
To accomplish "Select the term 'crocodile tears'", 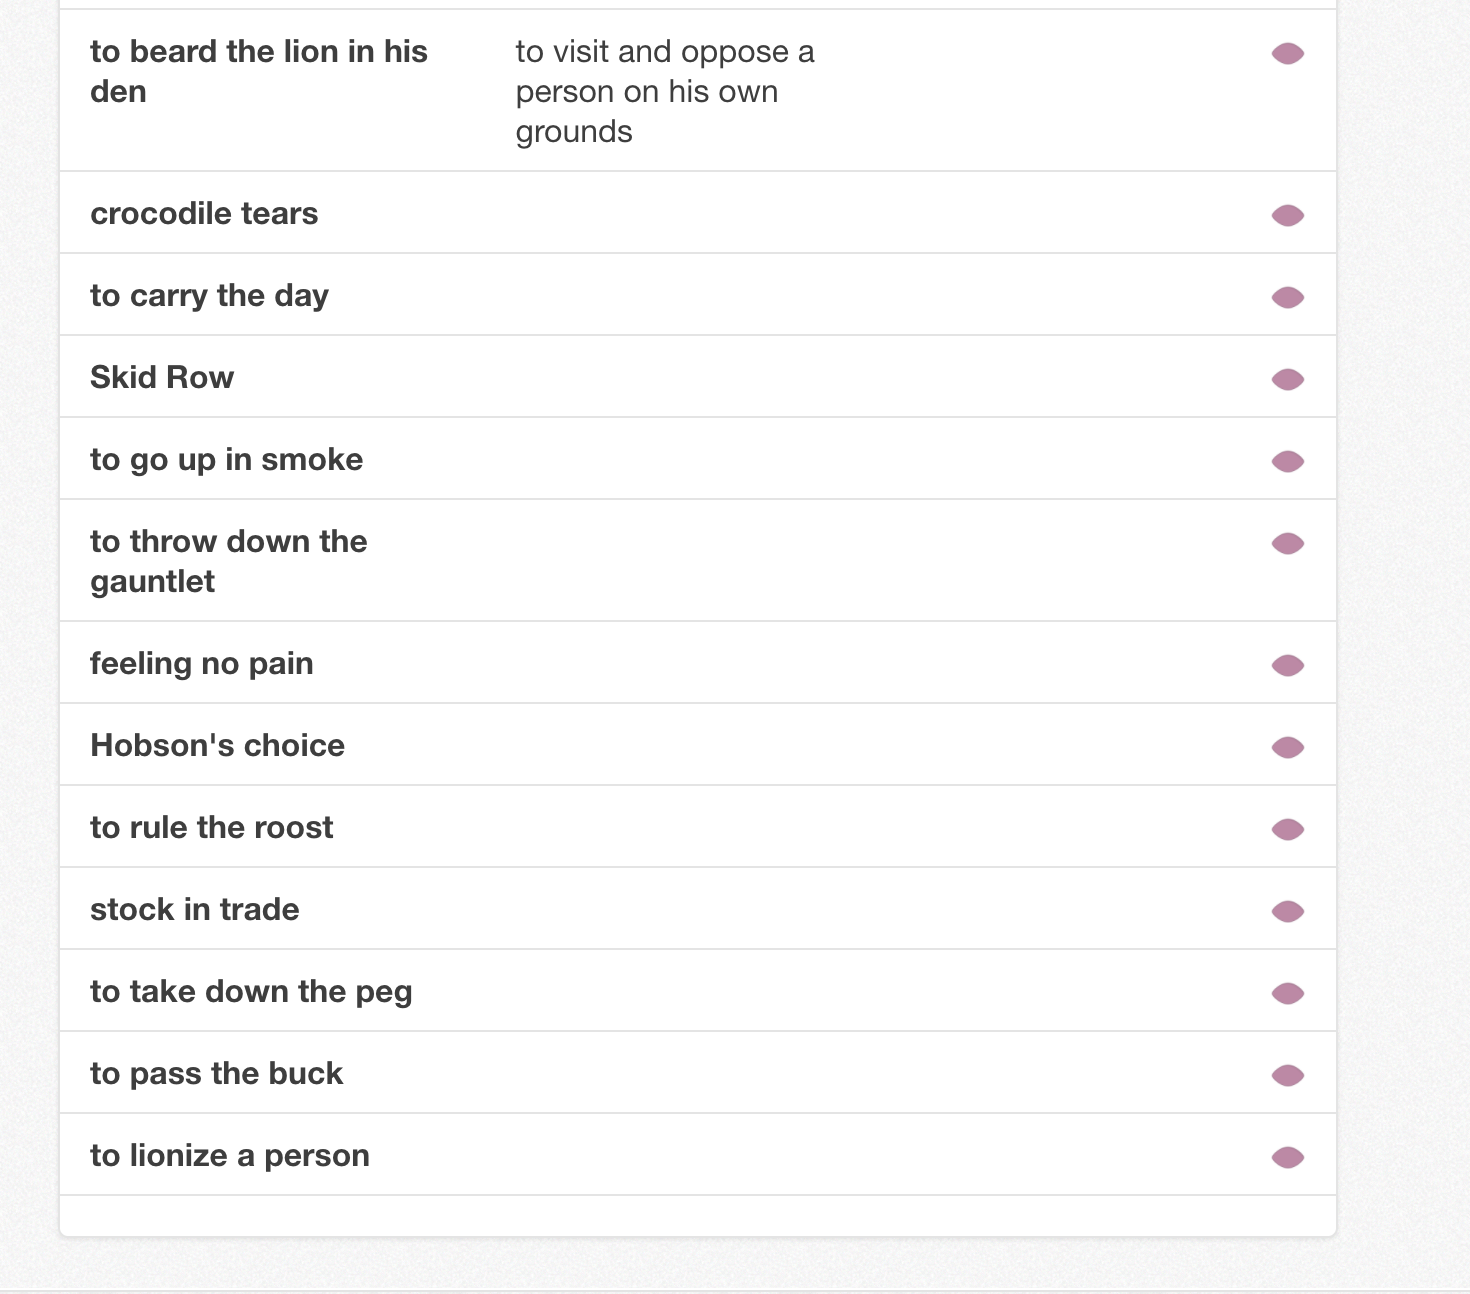I will click(x=204, y=213).
